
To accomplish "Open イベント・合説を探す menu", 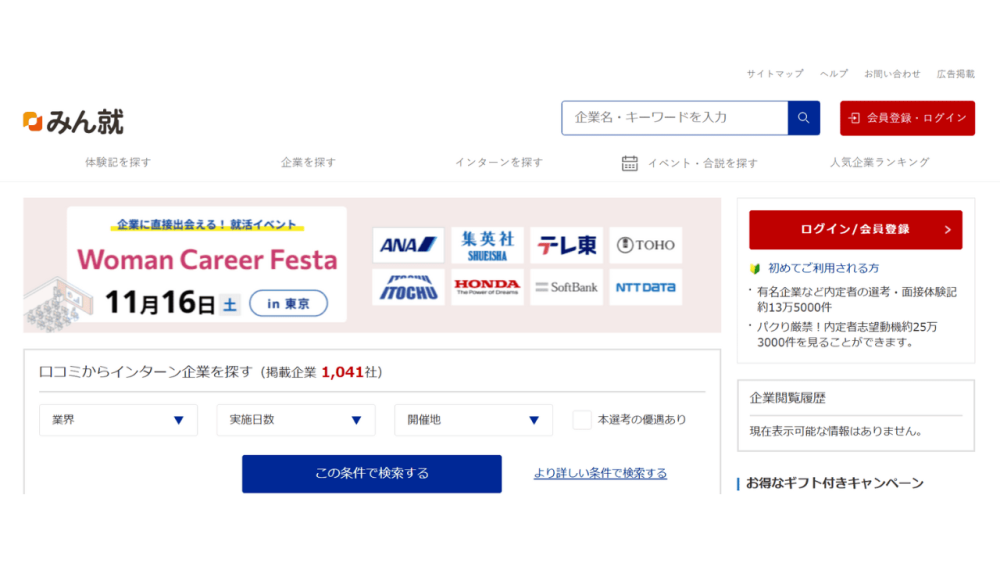I will (x=703, y=163).
